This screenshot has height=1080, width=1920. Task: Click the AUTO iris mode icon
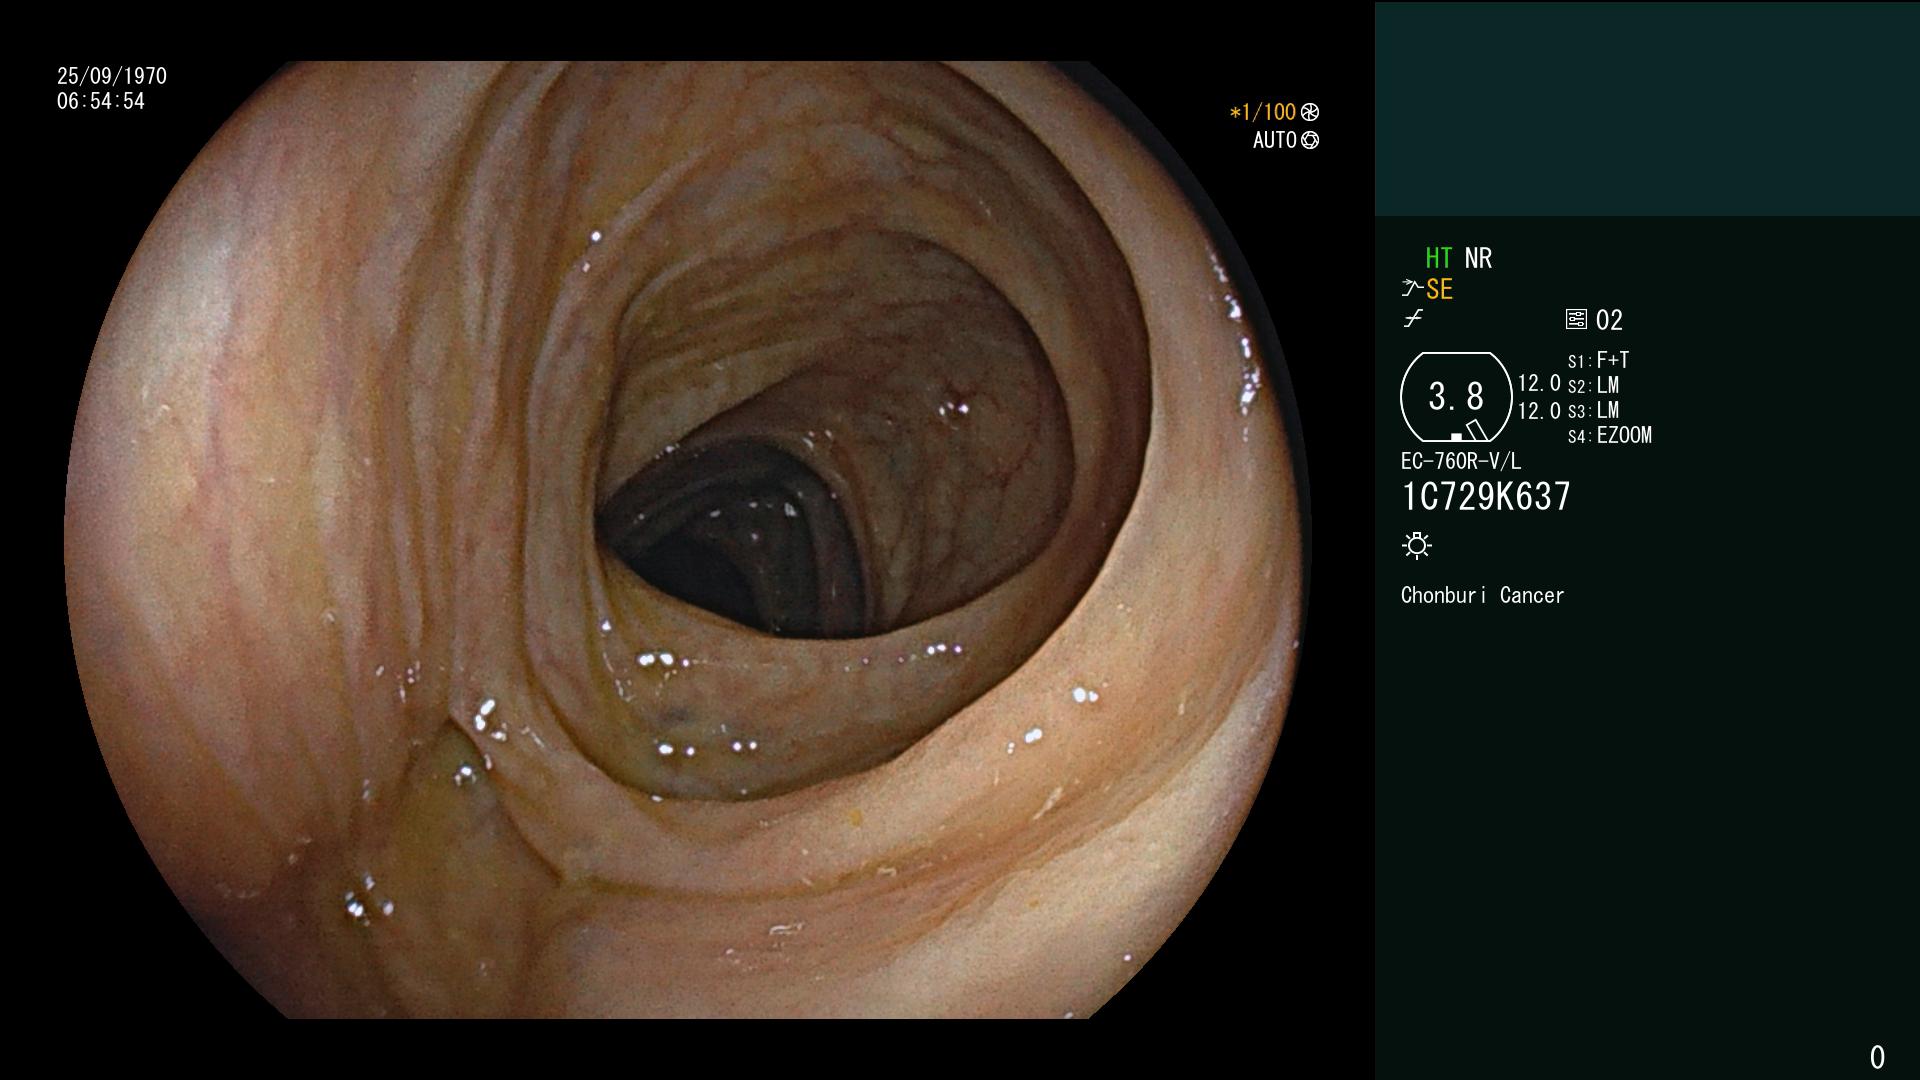[x=1310, y=140]
